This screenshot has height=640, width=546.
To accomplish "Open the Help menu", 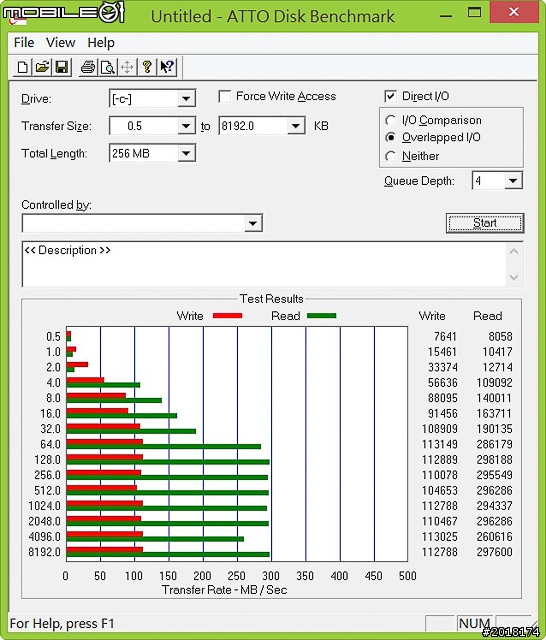I will pyautogui.click(x=101, y=42).
